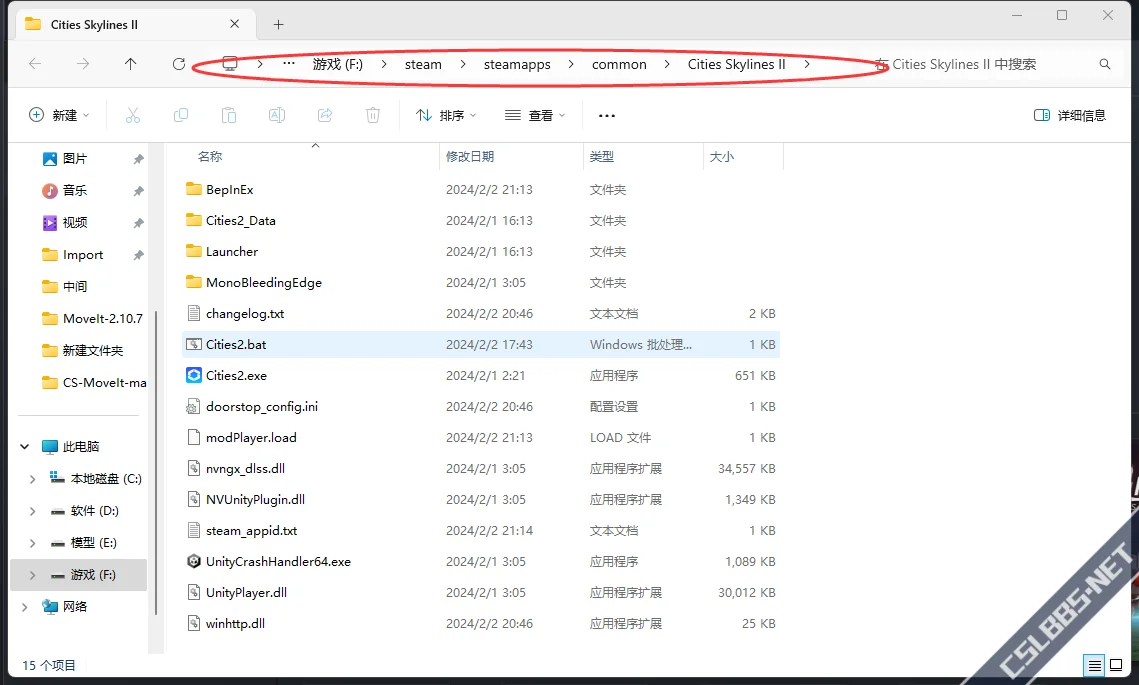Select changelog.txt file
The height and width of the screenshot is (685, 1139).
[x=481, y=313]
